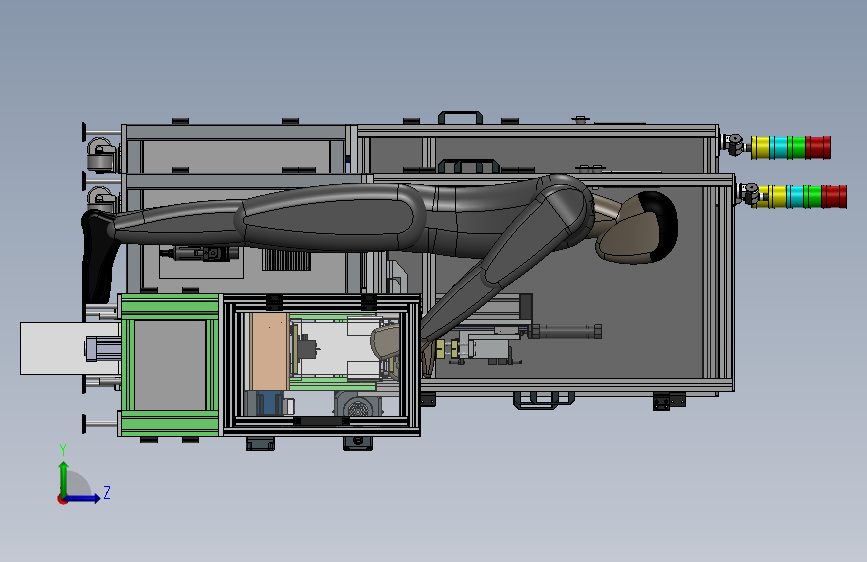The height and width of the screenshot is (562, 867).
Task: Select the vent grille below the mannequin's leg
Action: 286,260
